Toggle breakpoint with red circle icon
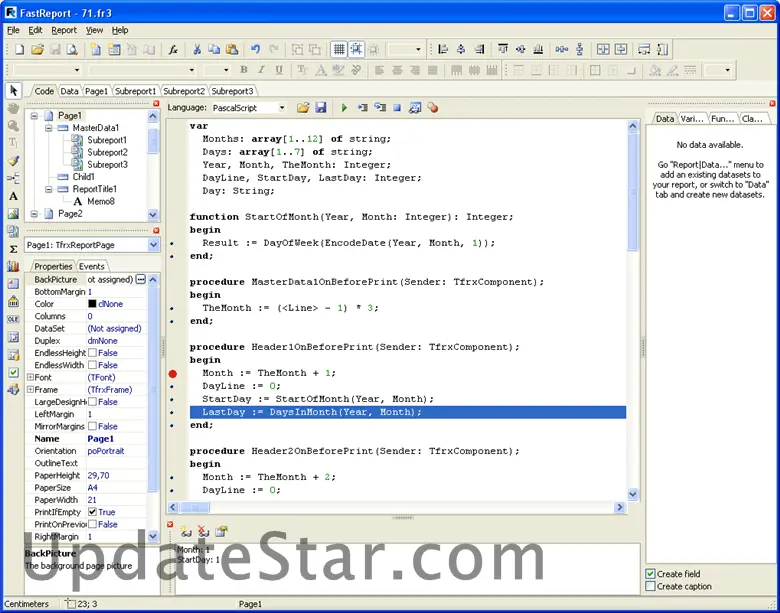 click(433, 107)
